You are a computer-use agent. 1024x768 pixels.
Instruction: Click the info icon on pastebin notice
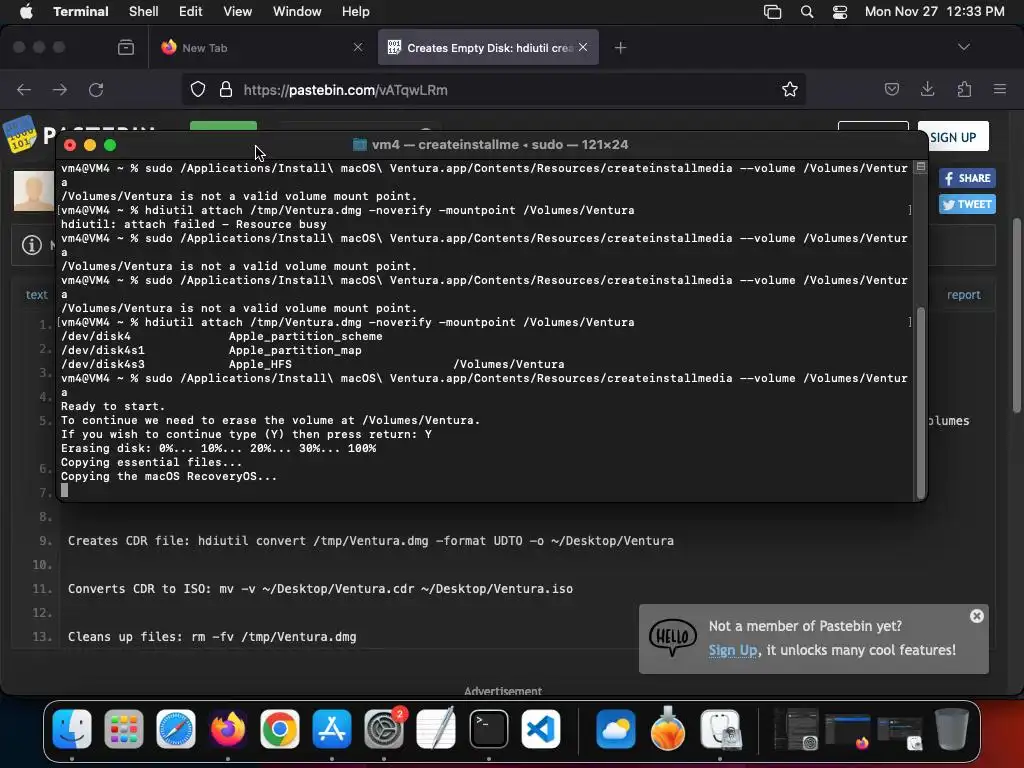[x=31, y=245]
